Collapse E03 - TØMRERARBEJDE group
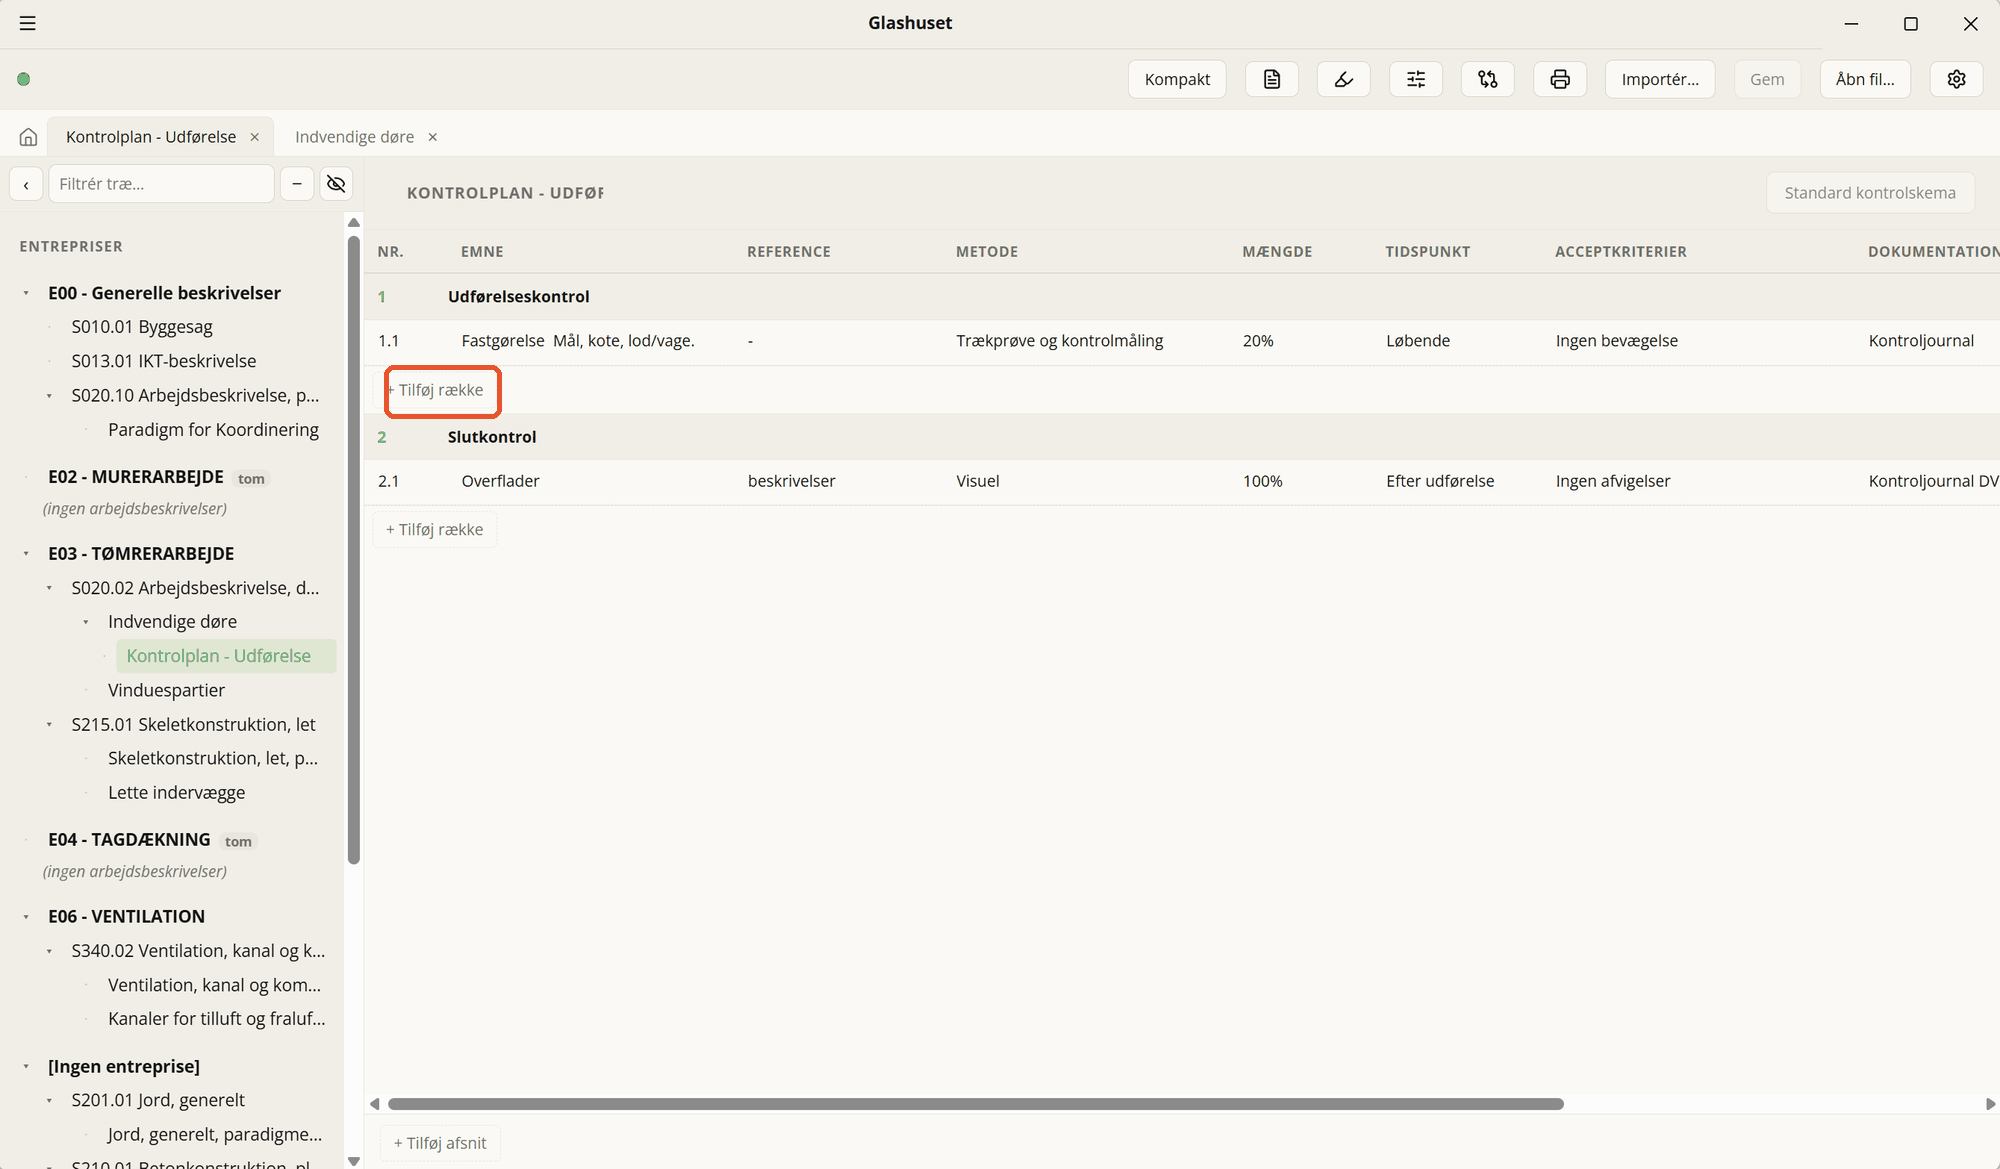This screenshot has width=2000, height=1169. point(26,554)
